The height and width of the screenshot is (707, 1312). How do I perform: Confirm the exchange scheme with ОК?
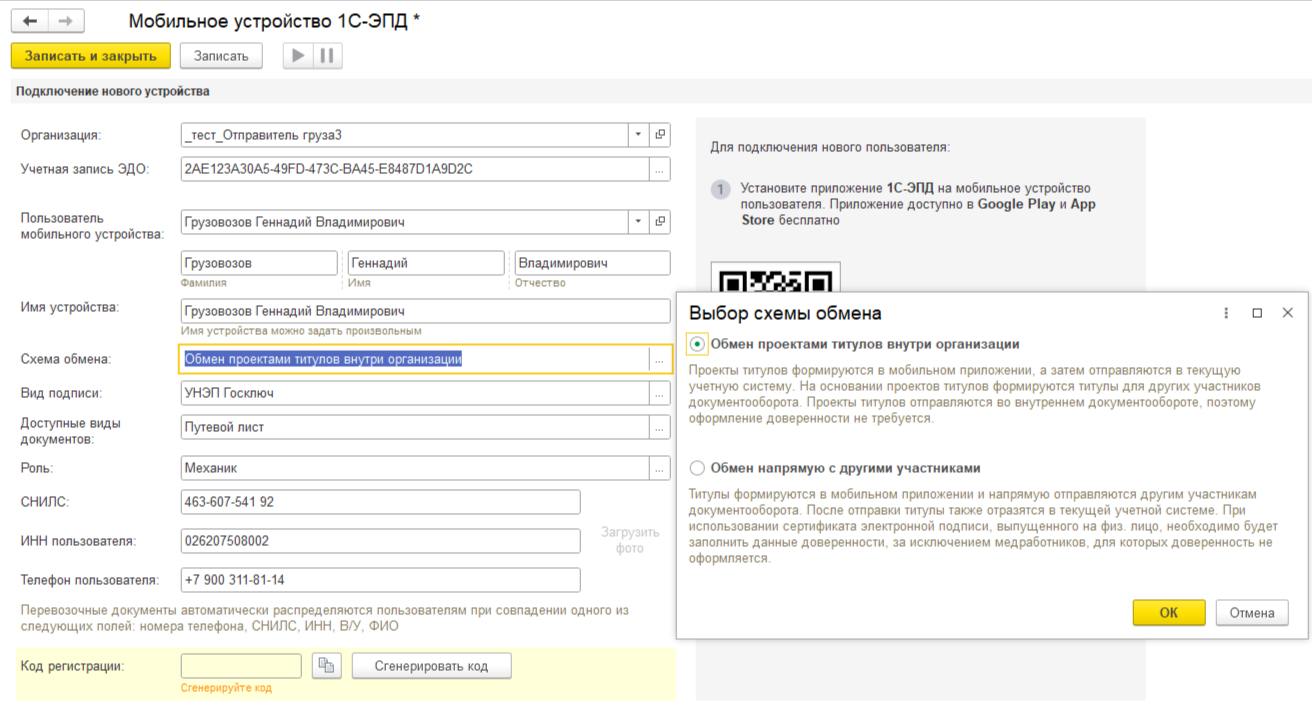coord(1168,613)
